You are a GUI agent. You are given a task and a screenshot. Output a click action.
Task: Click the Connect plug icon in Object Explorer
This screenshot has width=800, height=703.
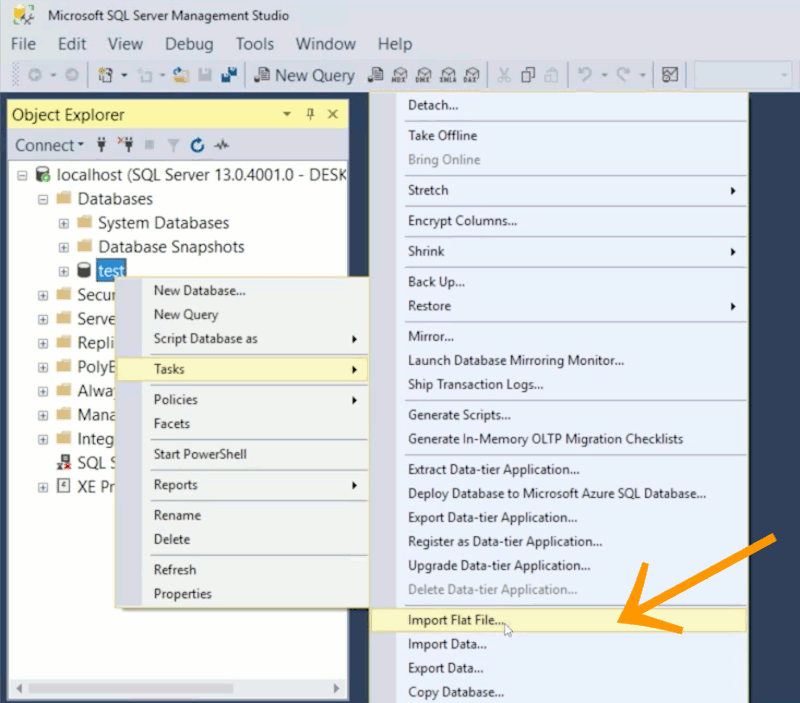101,145
